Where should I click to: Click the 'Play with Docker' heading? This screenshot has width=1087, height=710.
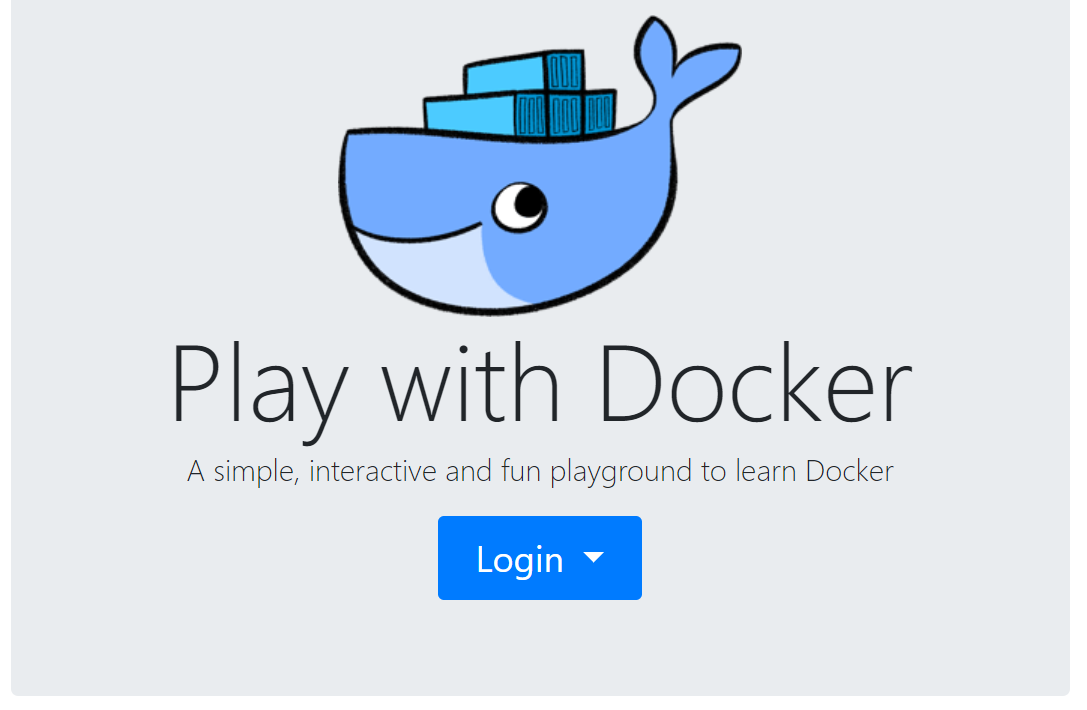click(540, 380)
